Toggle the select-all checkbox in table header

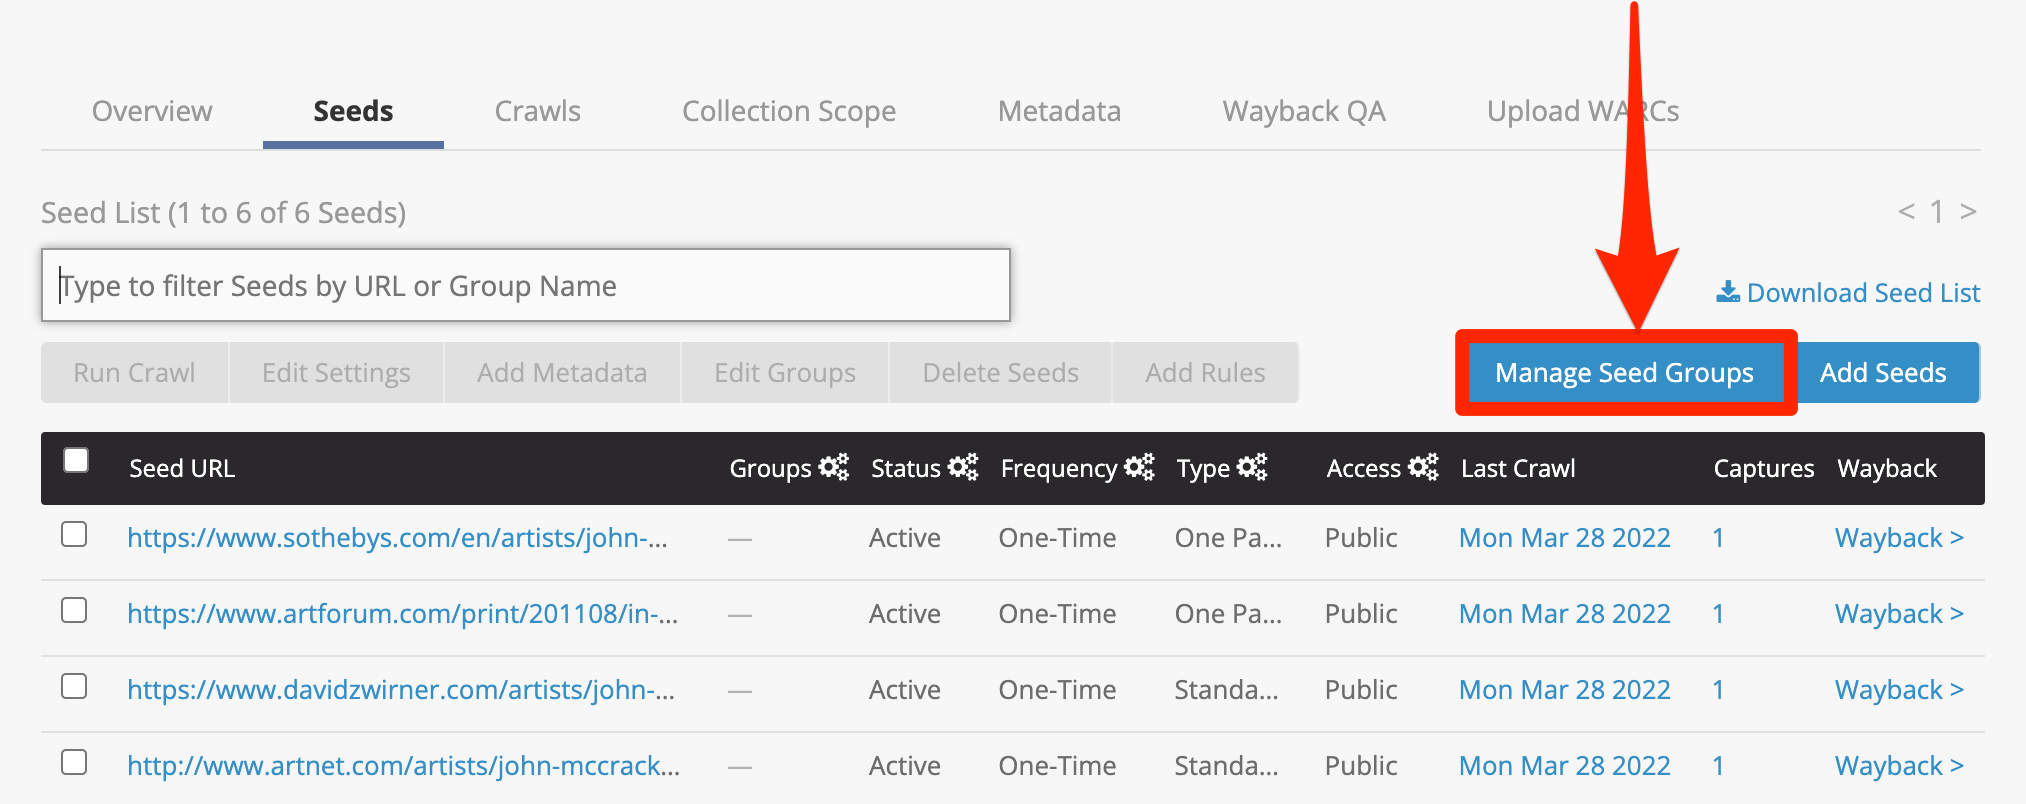pyautogui.click(x=76, y=460)
